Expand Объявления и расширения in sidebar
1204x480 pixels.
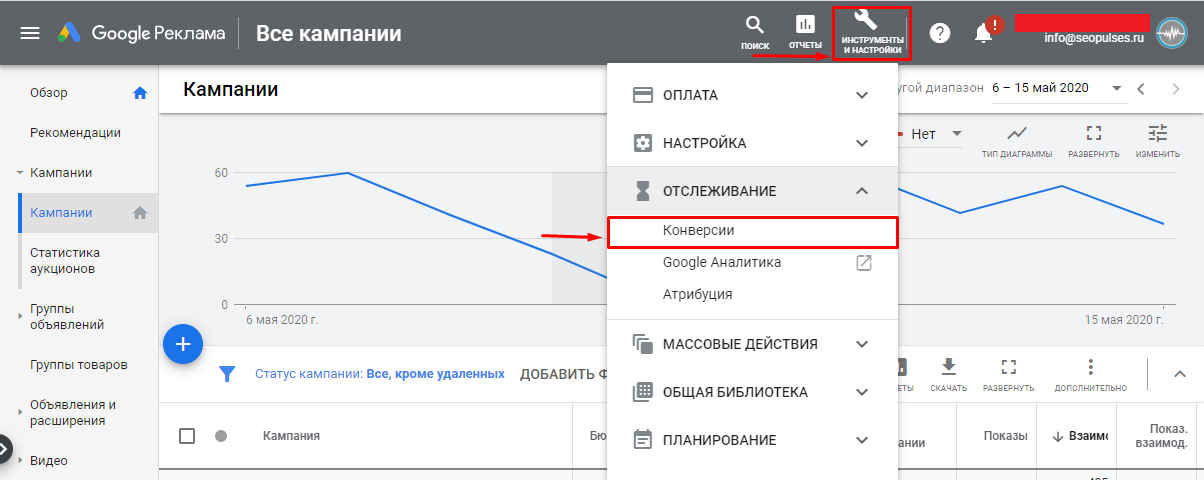click(20, 412)
